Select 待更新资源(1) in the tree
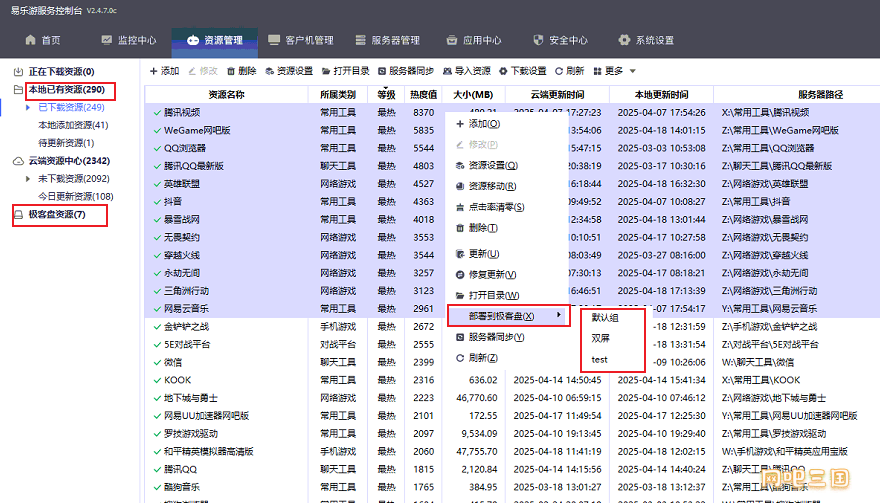880x503 pixels. pos(66,143)
